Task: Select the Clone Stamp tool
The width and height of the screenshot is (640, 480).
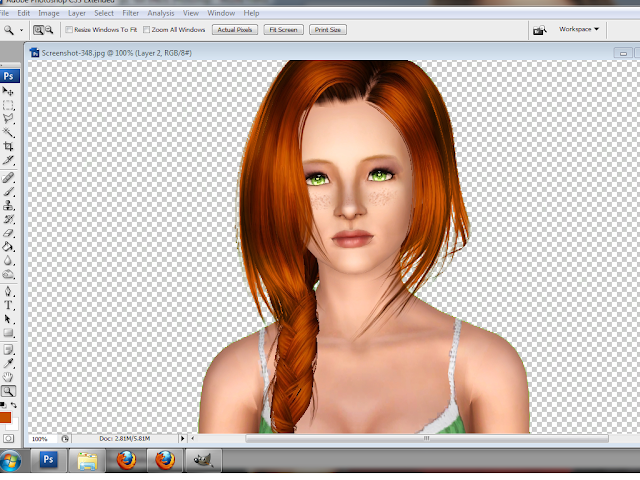Action: [8, 205]
